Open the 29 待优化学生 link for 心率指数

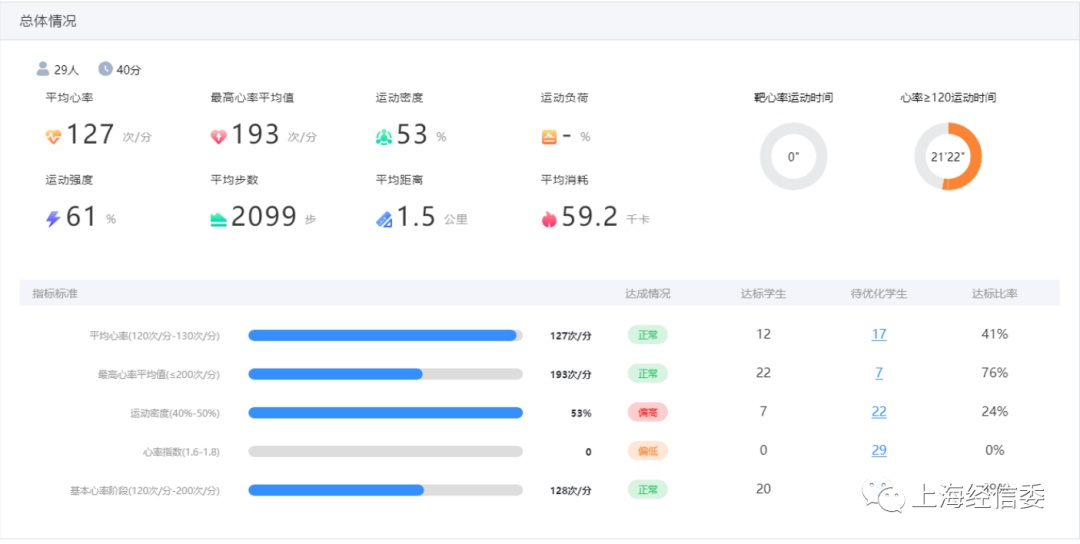tap(878, 451)
